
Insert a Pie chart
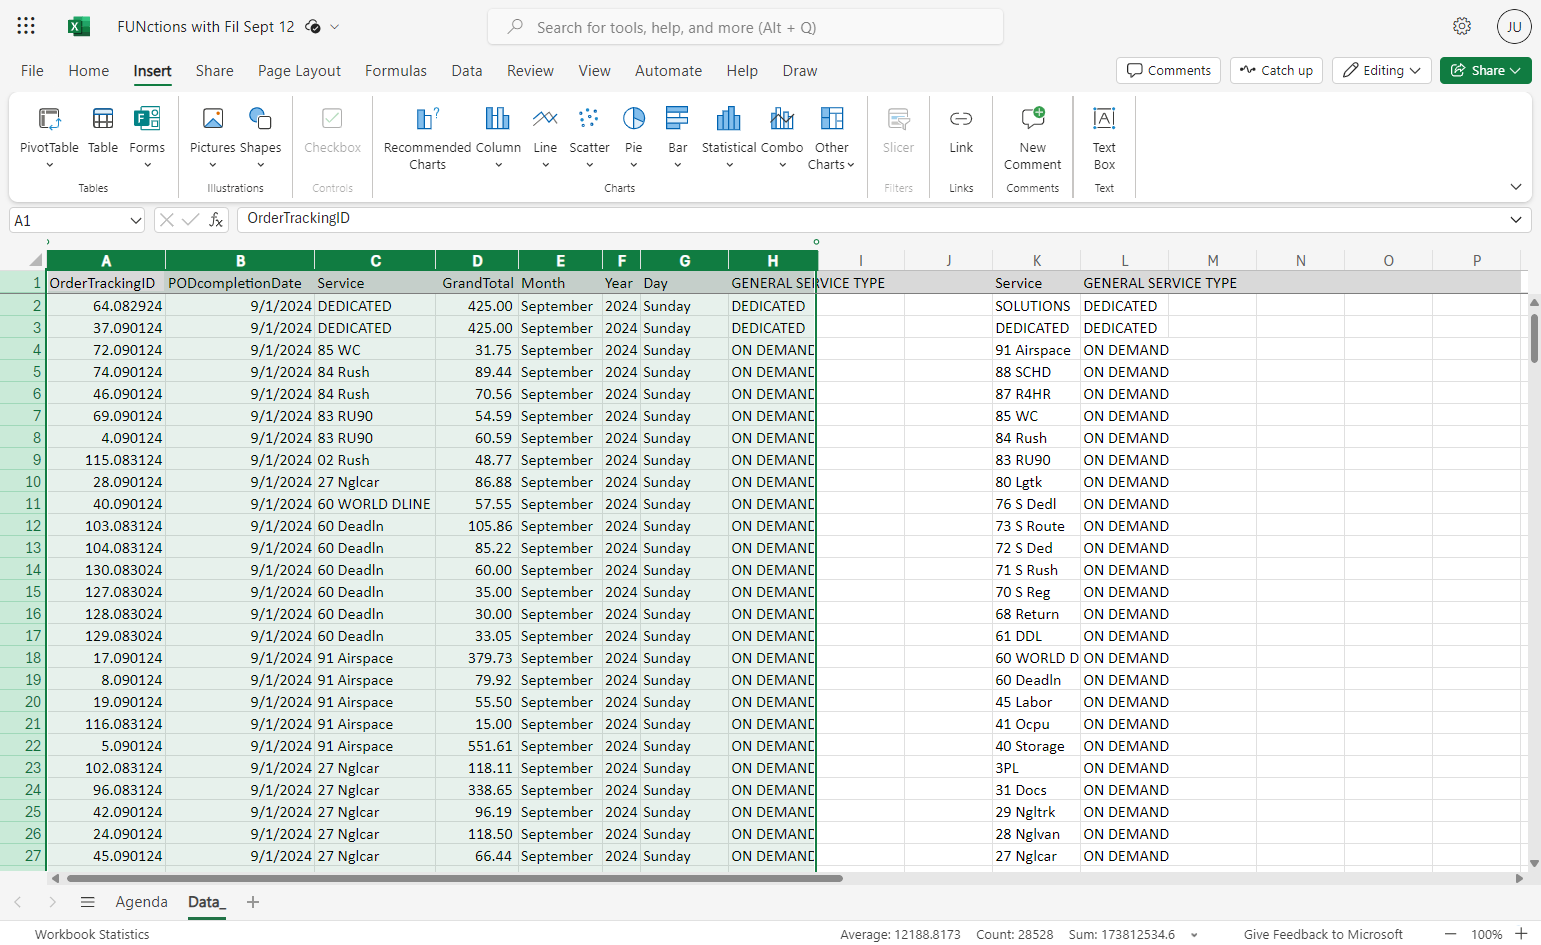(634, 137)
